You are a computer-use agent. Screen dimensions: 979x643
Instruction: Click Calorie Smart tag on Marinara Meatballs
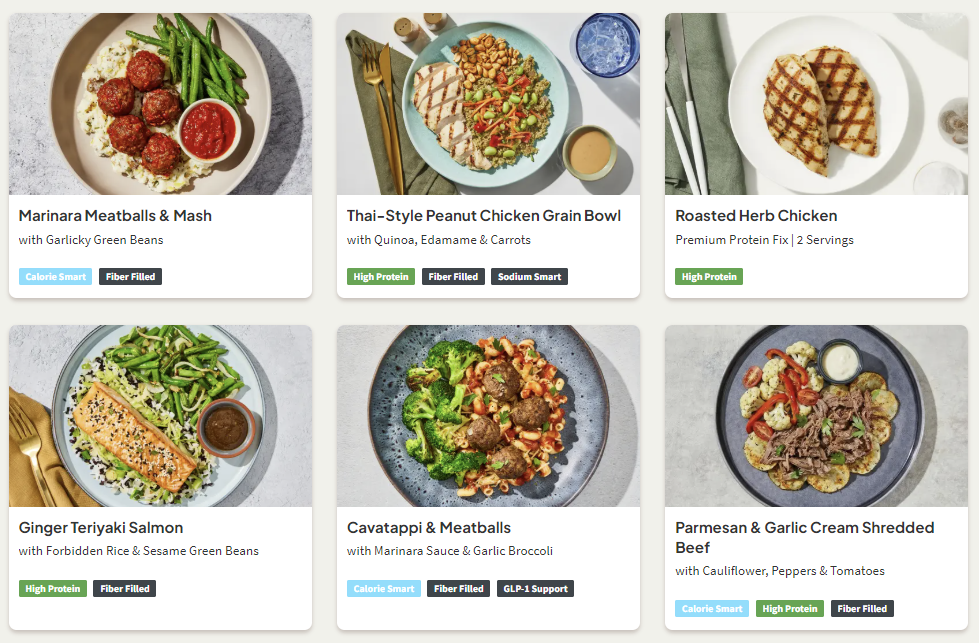click(55, 277)
